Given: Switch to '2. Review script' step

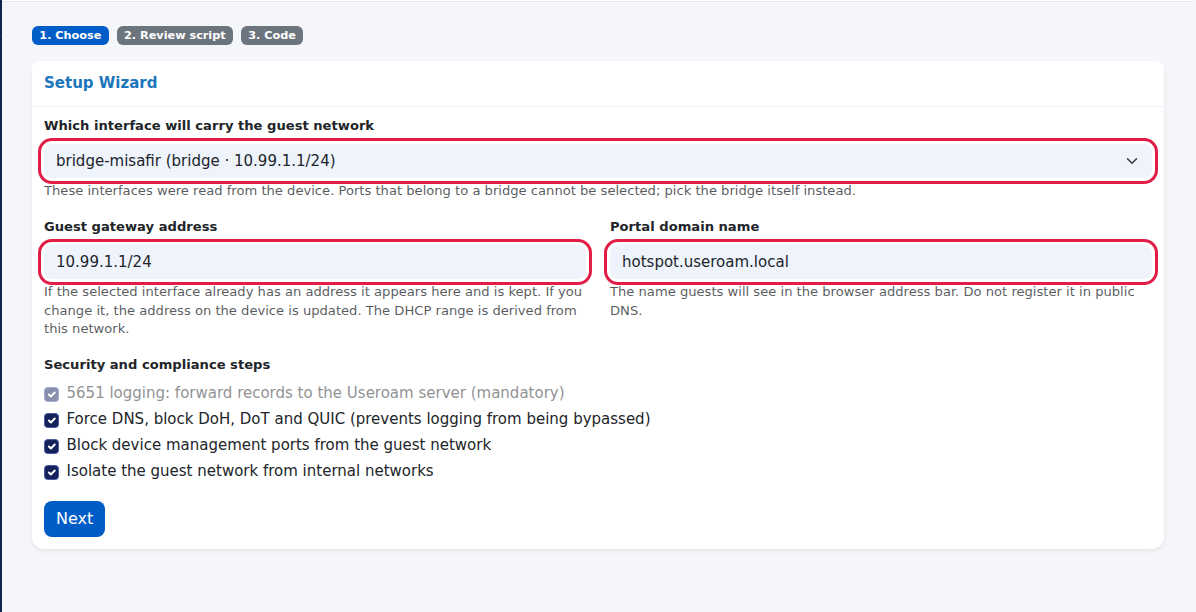Looking at the screenshot, I should (175, 35).
